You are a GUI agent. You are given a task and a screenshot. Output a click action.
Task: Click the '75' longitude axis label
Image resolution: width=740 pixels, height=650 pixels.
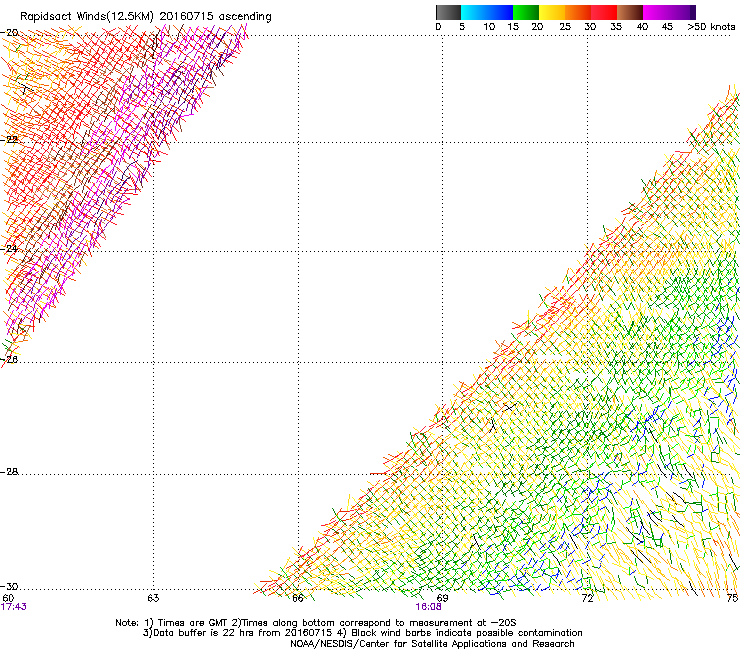(732, 598)
